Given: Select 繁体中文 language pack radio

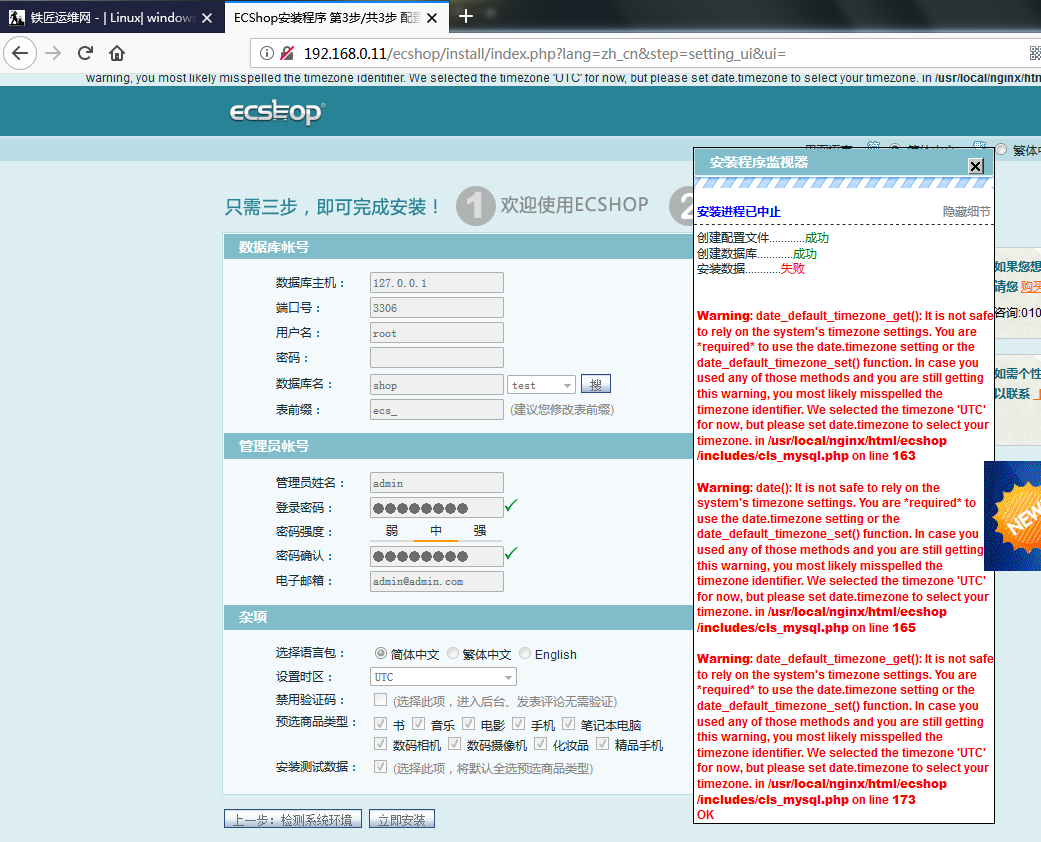Looking at the screenshot, I should 453,653.
